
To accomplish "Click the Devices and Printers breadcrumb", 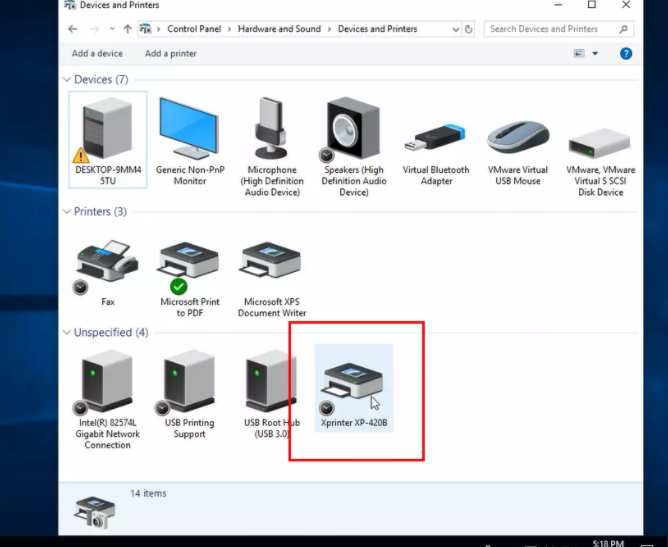I will (377, 29).
